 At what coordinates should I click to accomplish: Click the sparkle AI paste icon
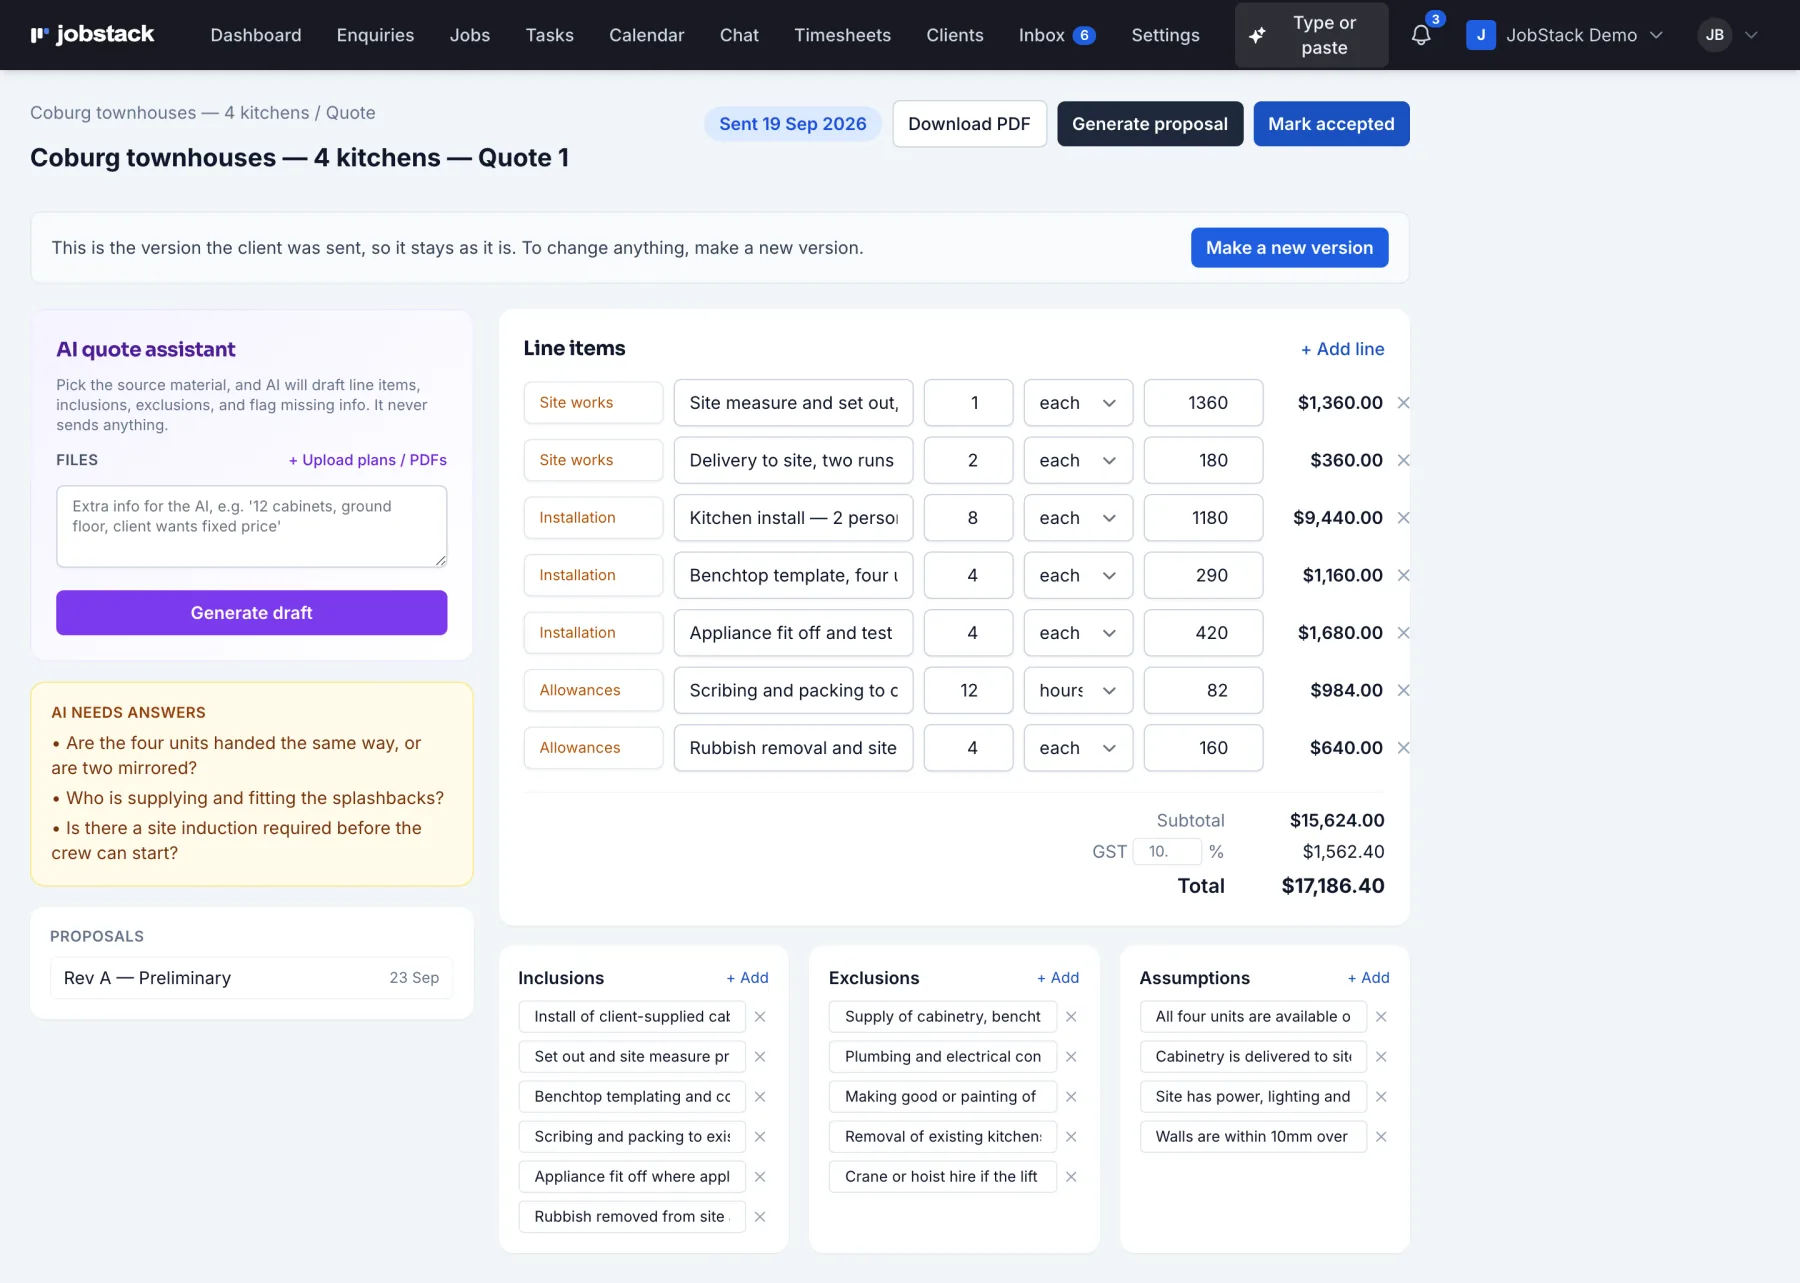coord(1257,35)
